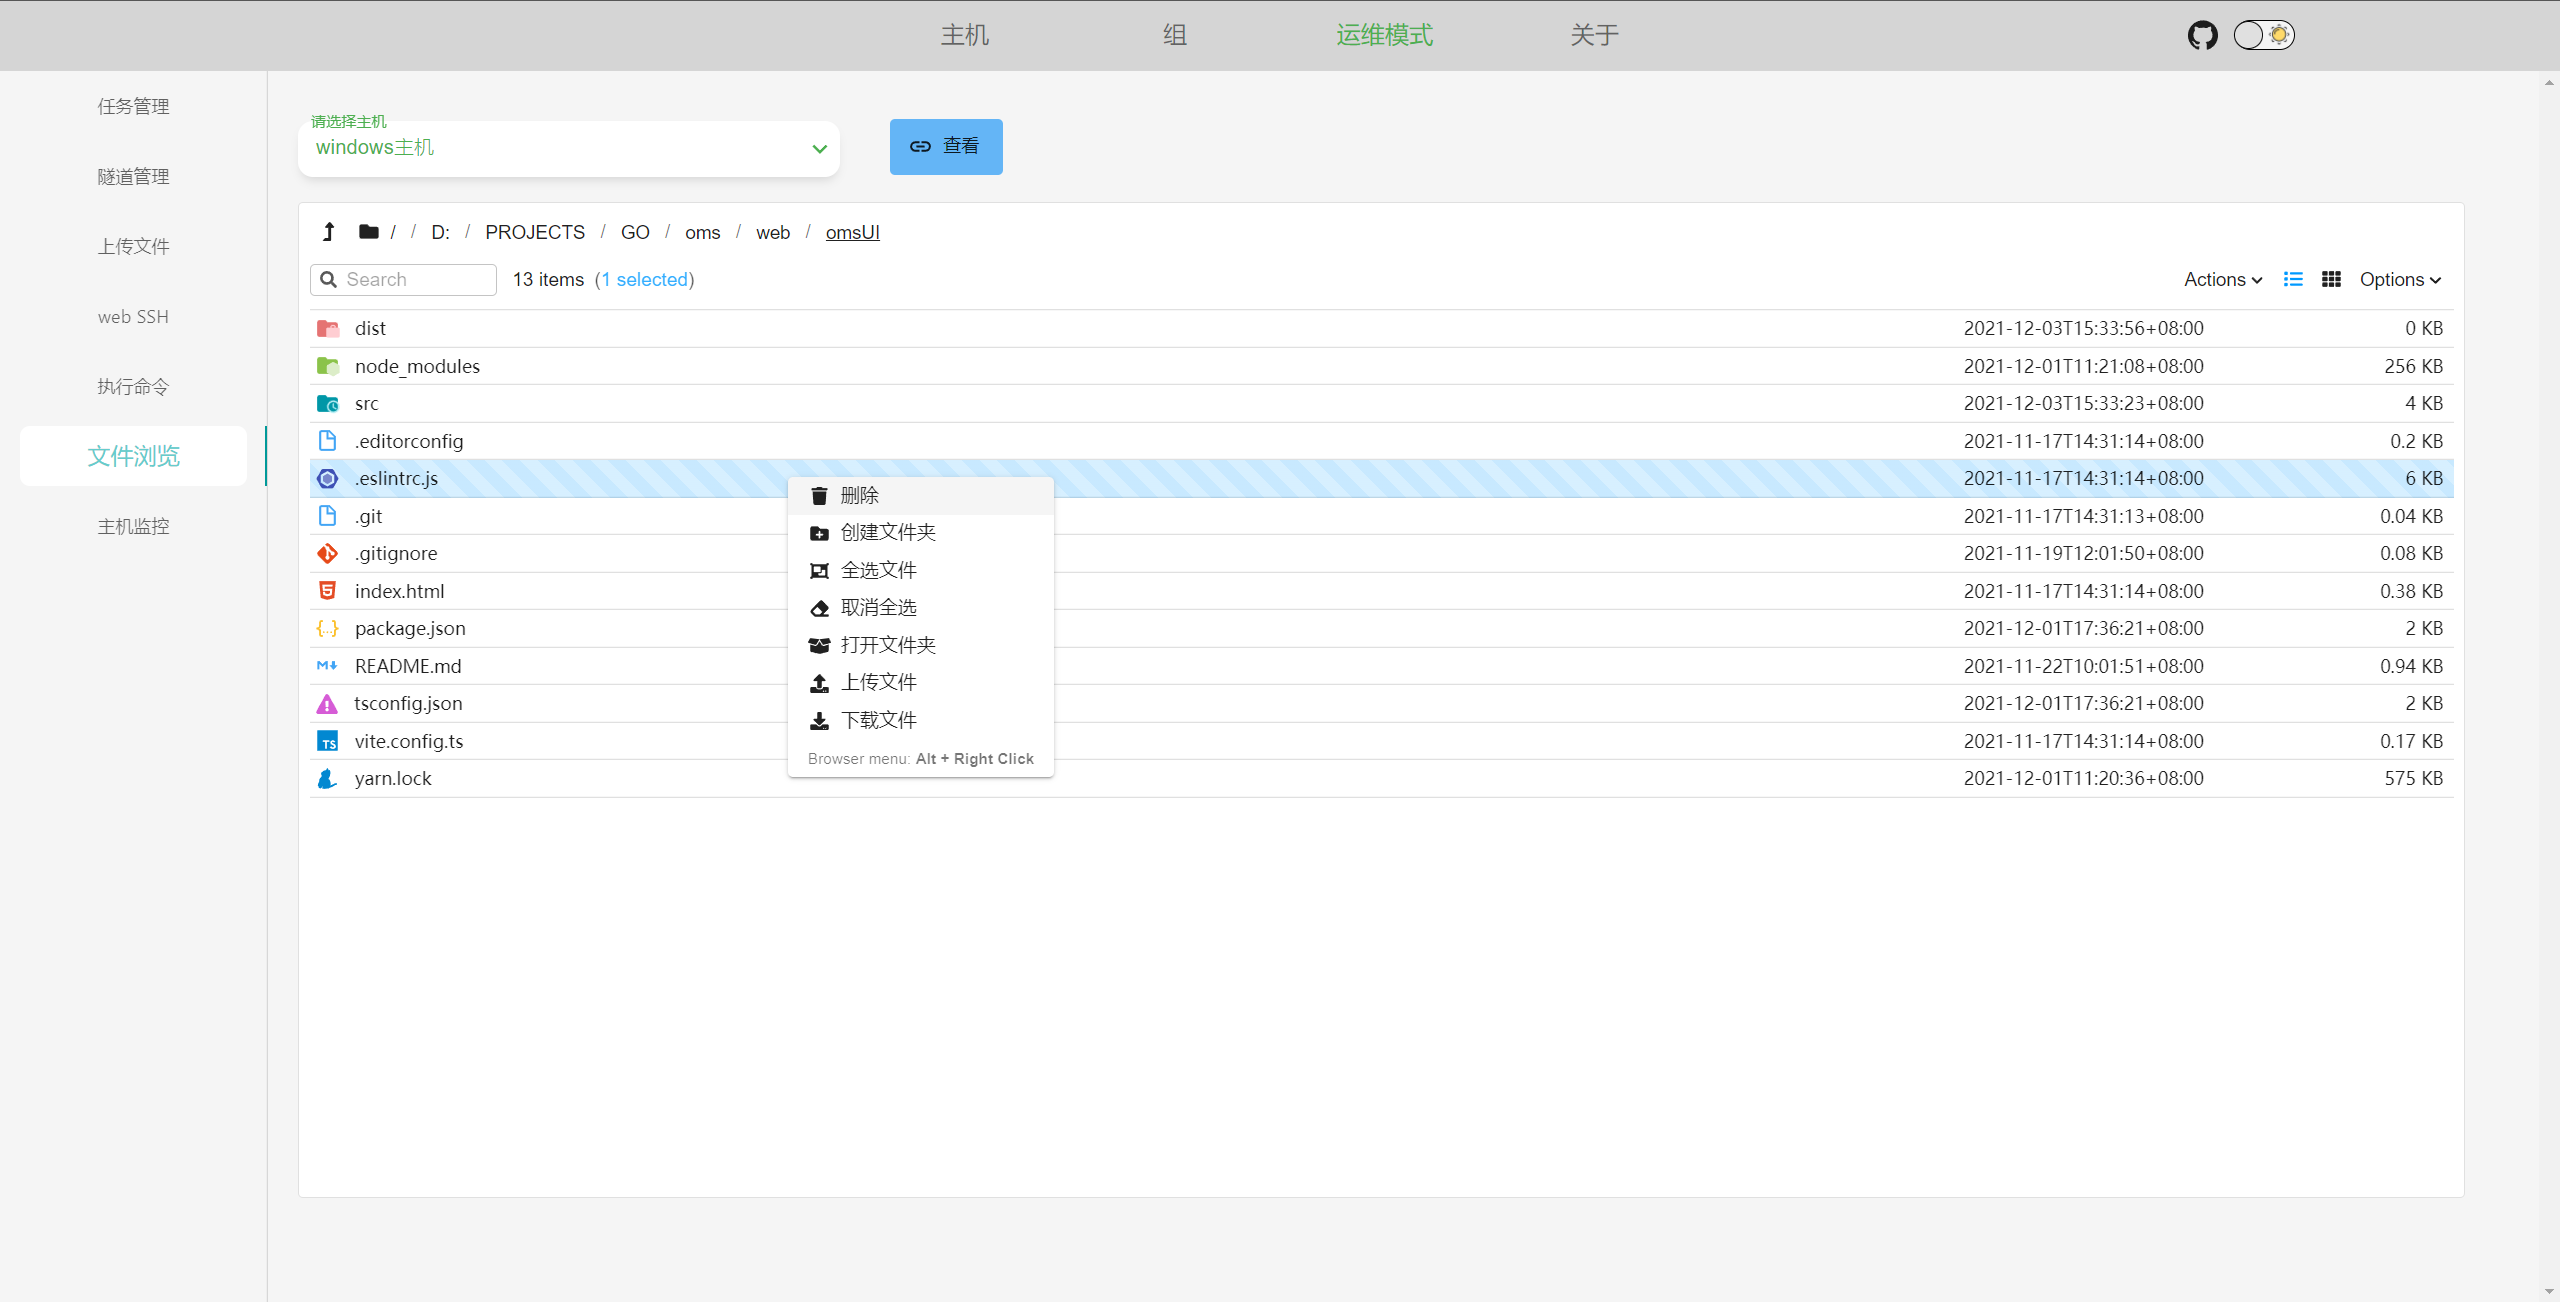Image resolution: width=2560 pixels, height=1302 pixels.
Task: Choose 全选文件 from context menu
Action: [x=878, y=571]
